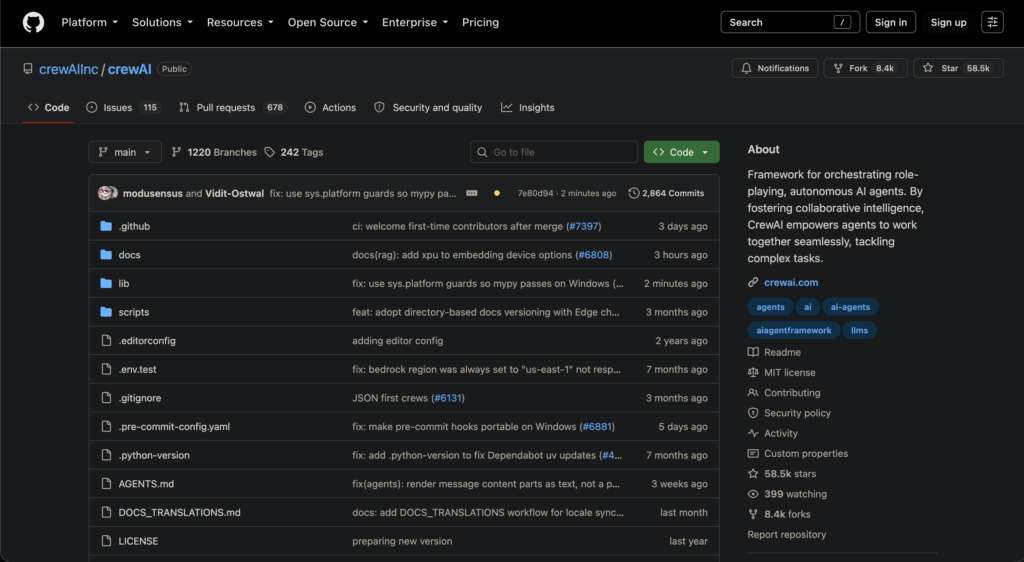Expand the commit message ellipsis icon
This screenshot has width=1024, height=562.
(x=472, y=193)
